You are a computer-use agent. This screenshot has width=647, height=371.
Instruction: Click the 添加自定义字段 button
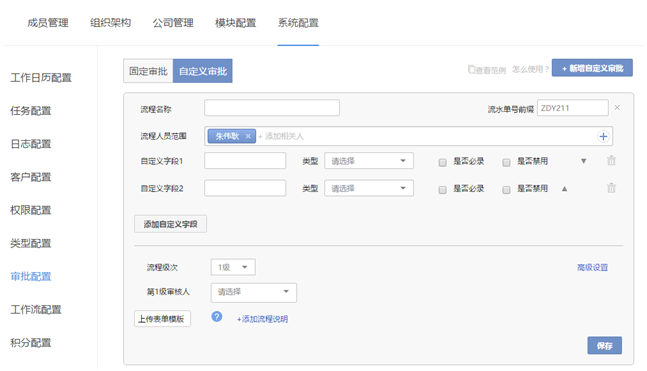(170, 224)
